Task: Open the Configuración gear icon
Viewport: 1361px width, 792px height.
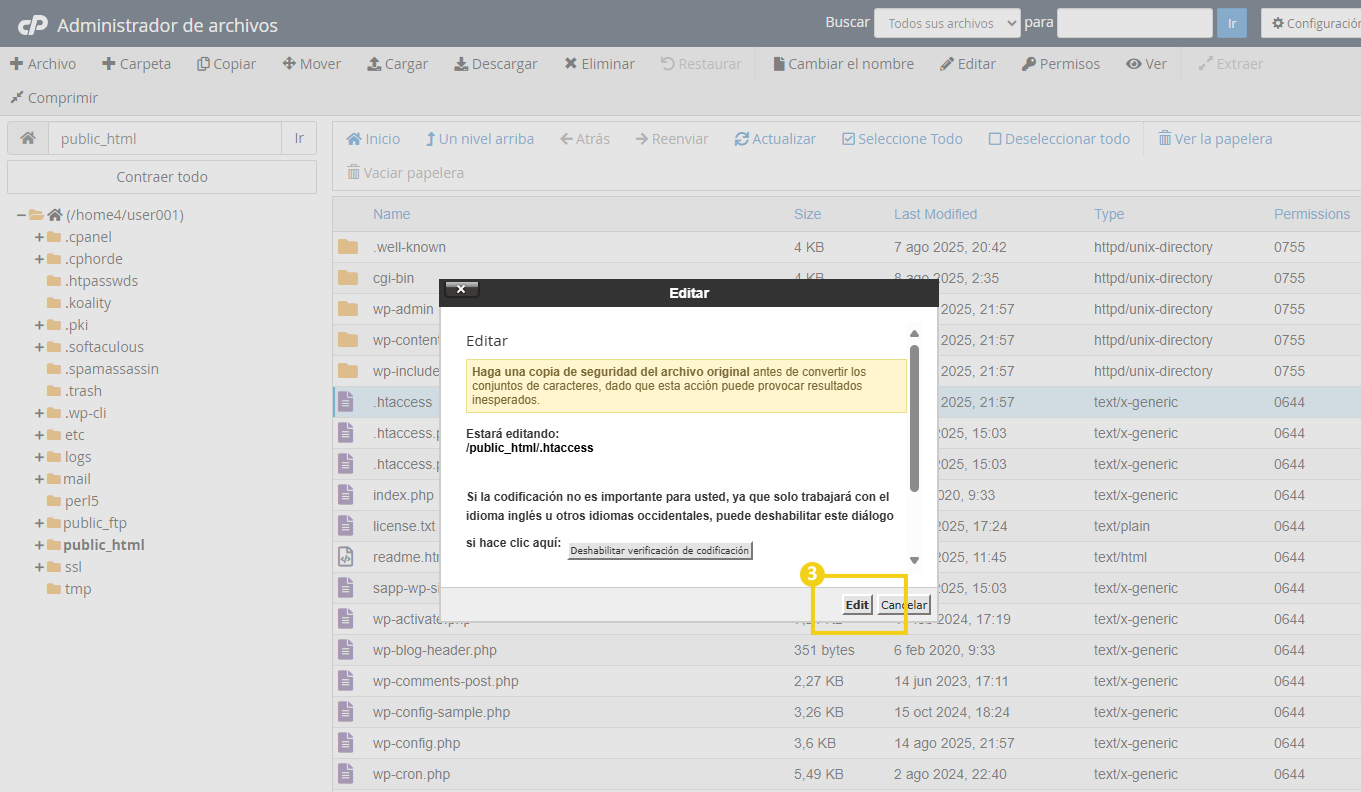Action: pyautogui.click(x=1309, y=22)
